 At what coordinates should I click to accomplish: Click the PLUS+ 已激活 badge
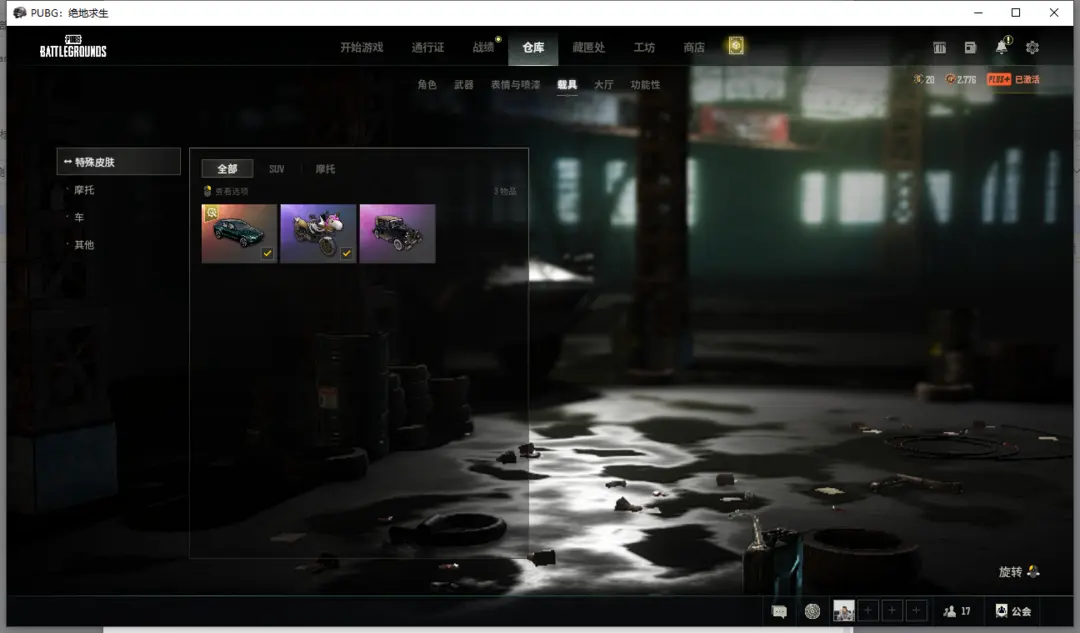tap(1013, 79)
